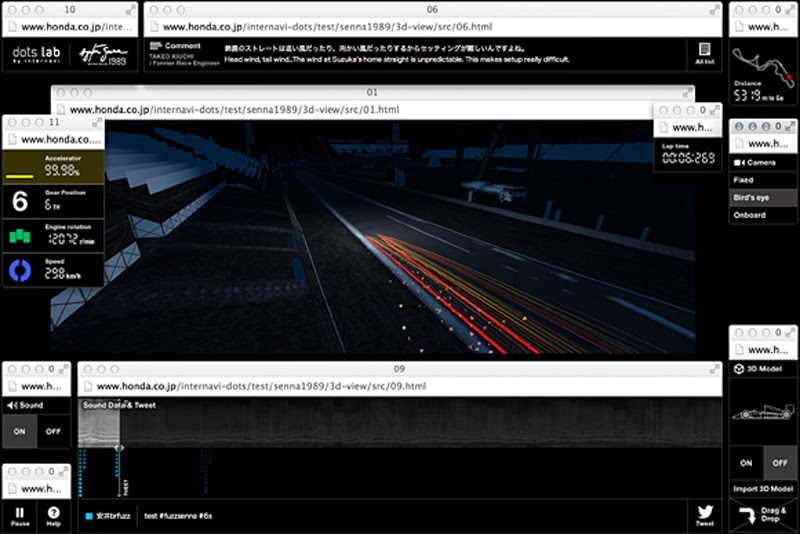Screen dimensions: 800x534
Task: Click the Comment speech icon in window 06
Action: pyautogui.click(x=156, y=46)
